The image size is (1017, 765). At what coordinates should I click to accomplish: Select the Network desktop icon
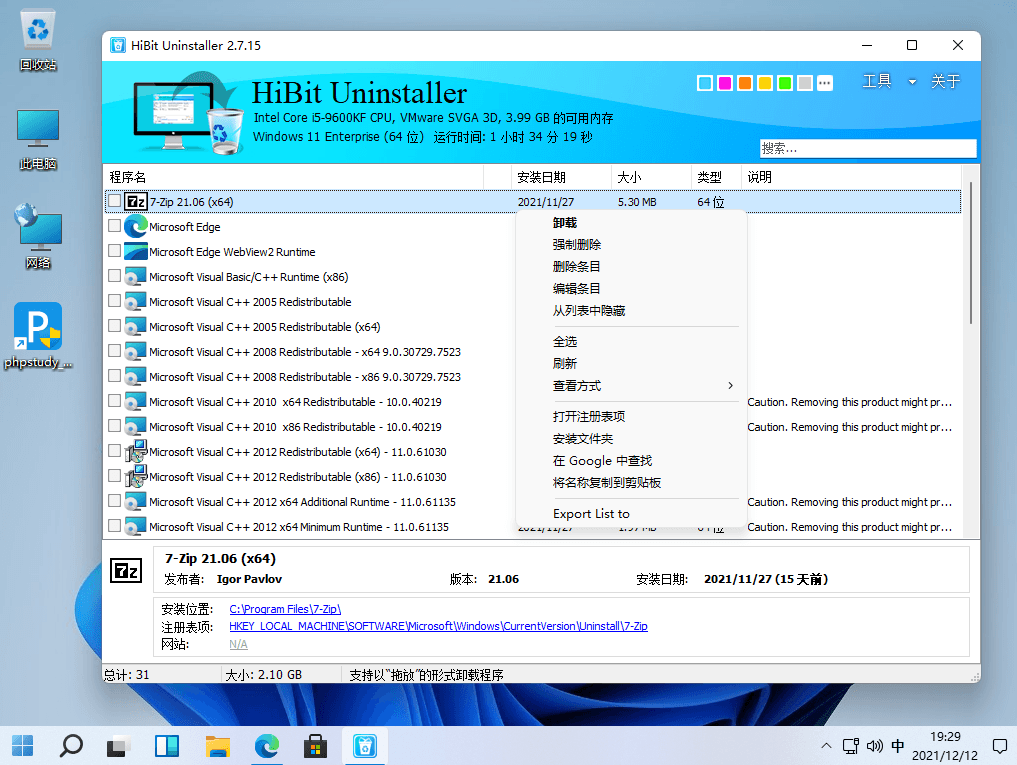pyautogui.click(x=38, y=237)
